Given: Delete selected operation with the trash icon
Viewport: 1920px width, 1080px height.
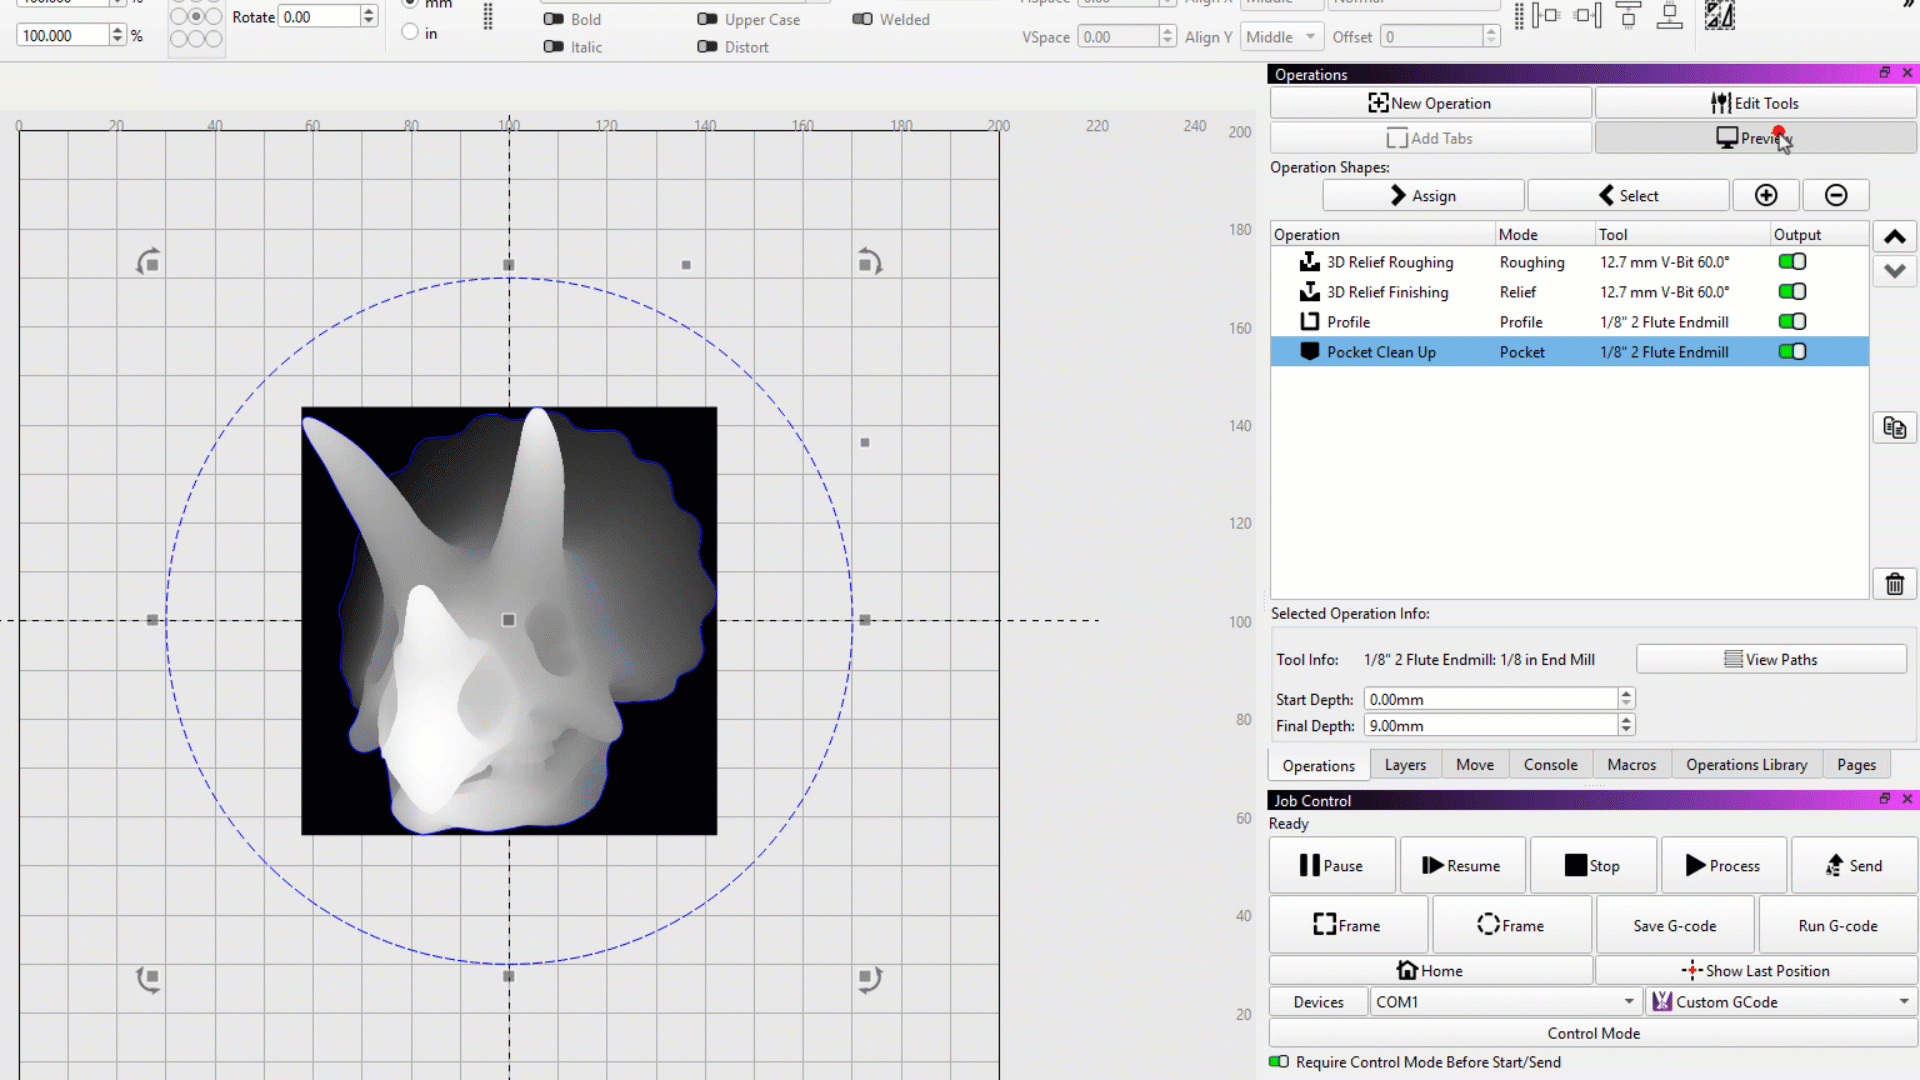Looking at the screenshot, I should 1894,584.
